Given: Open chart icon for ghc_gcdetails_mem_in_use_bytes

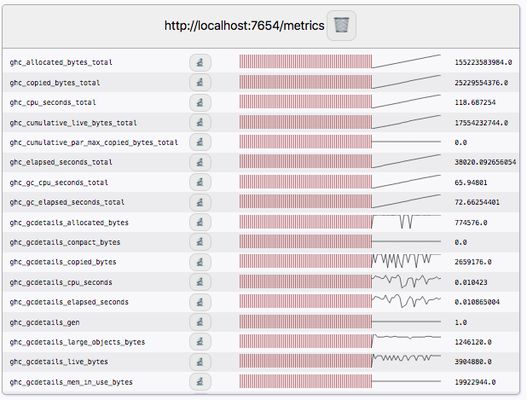Looking at the screenshot, I should (x=200, y=382).
